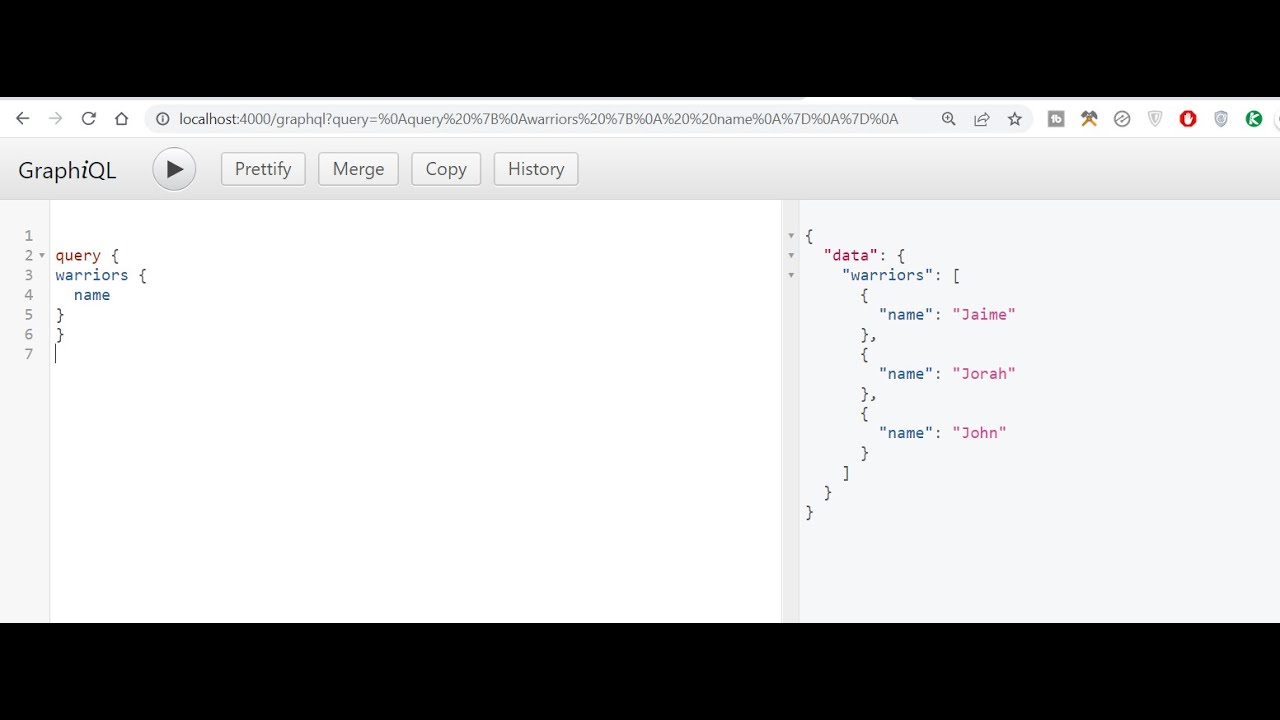Screen dimensions: 1280x720
Task: Fold the "warriors" array in the response
Action: [791, 275]
